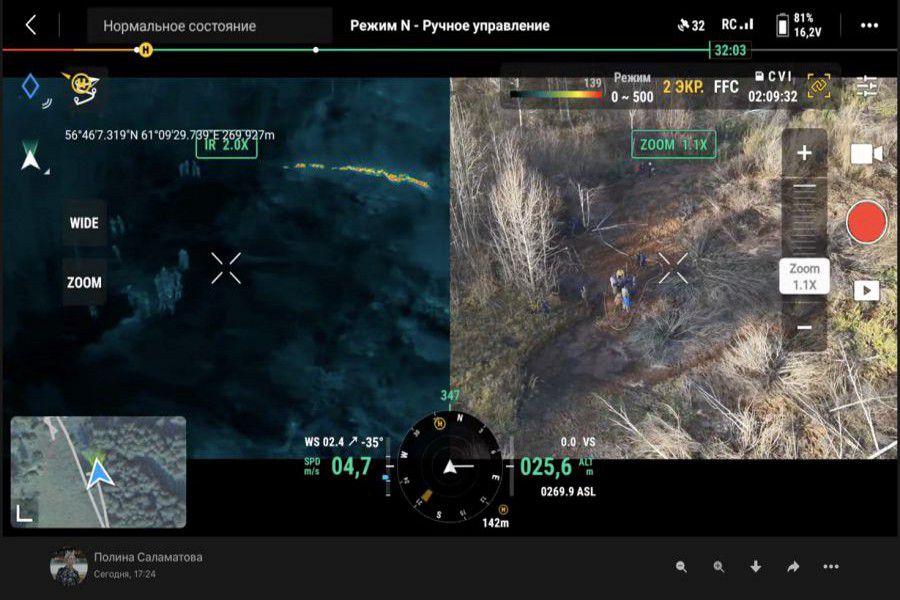Download the image with down arrow icon

click(755, 567)
